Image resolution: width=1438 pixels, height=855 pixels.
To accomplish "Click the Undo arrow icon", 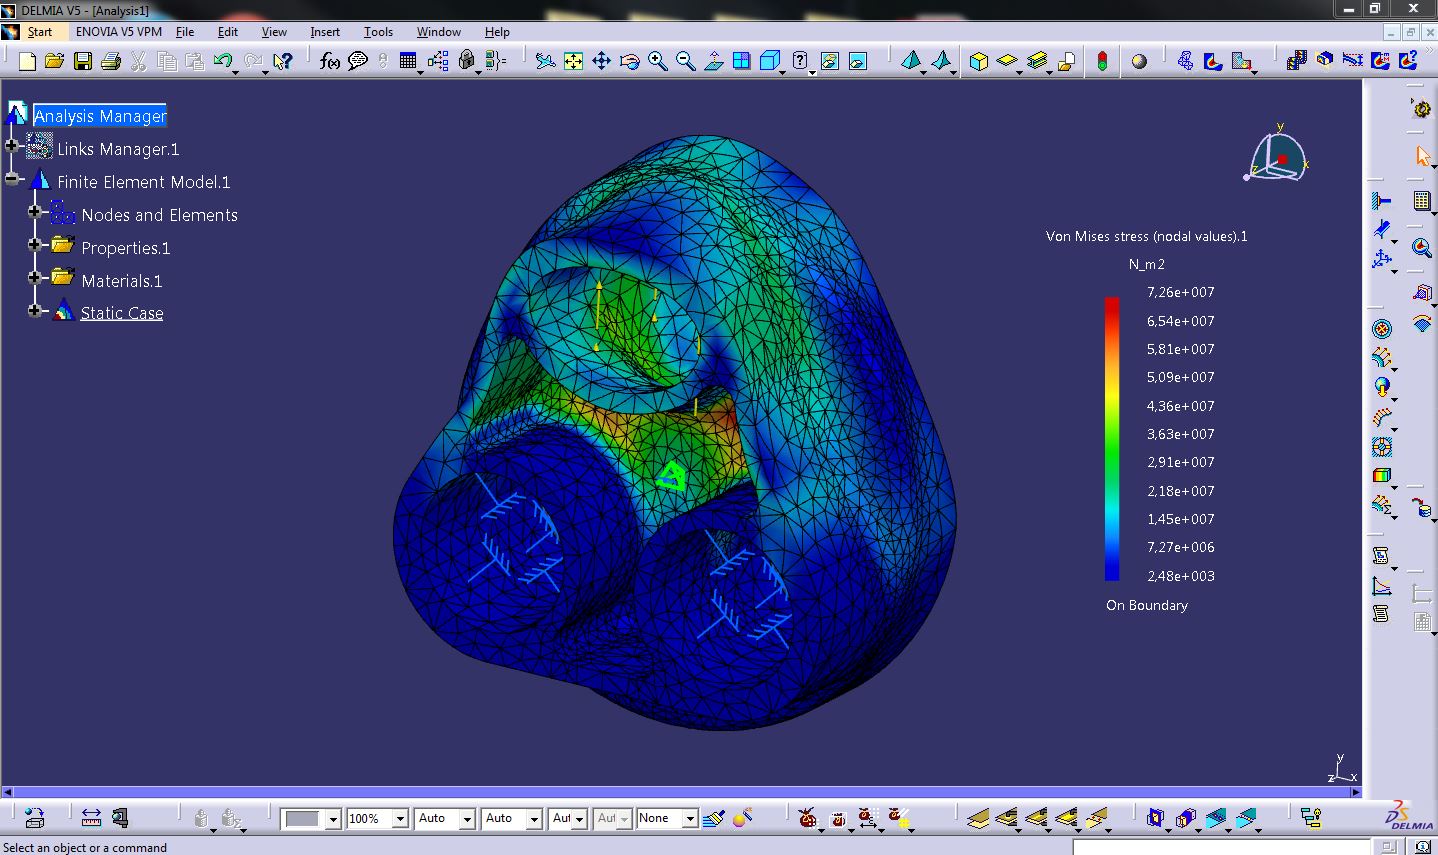I will (223, 62).
